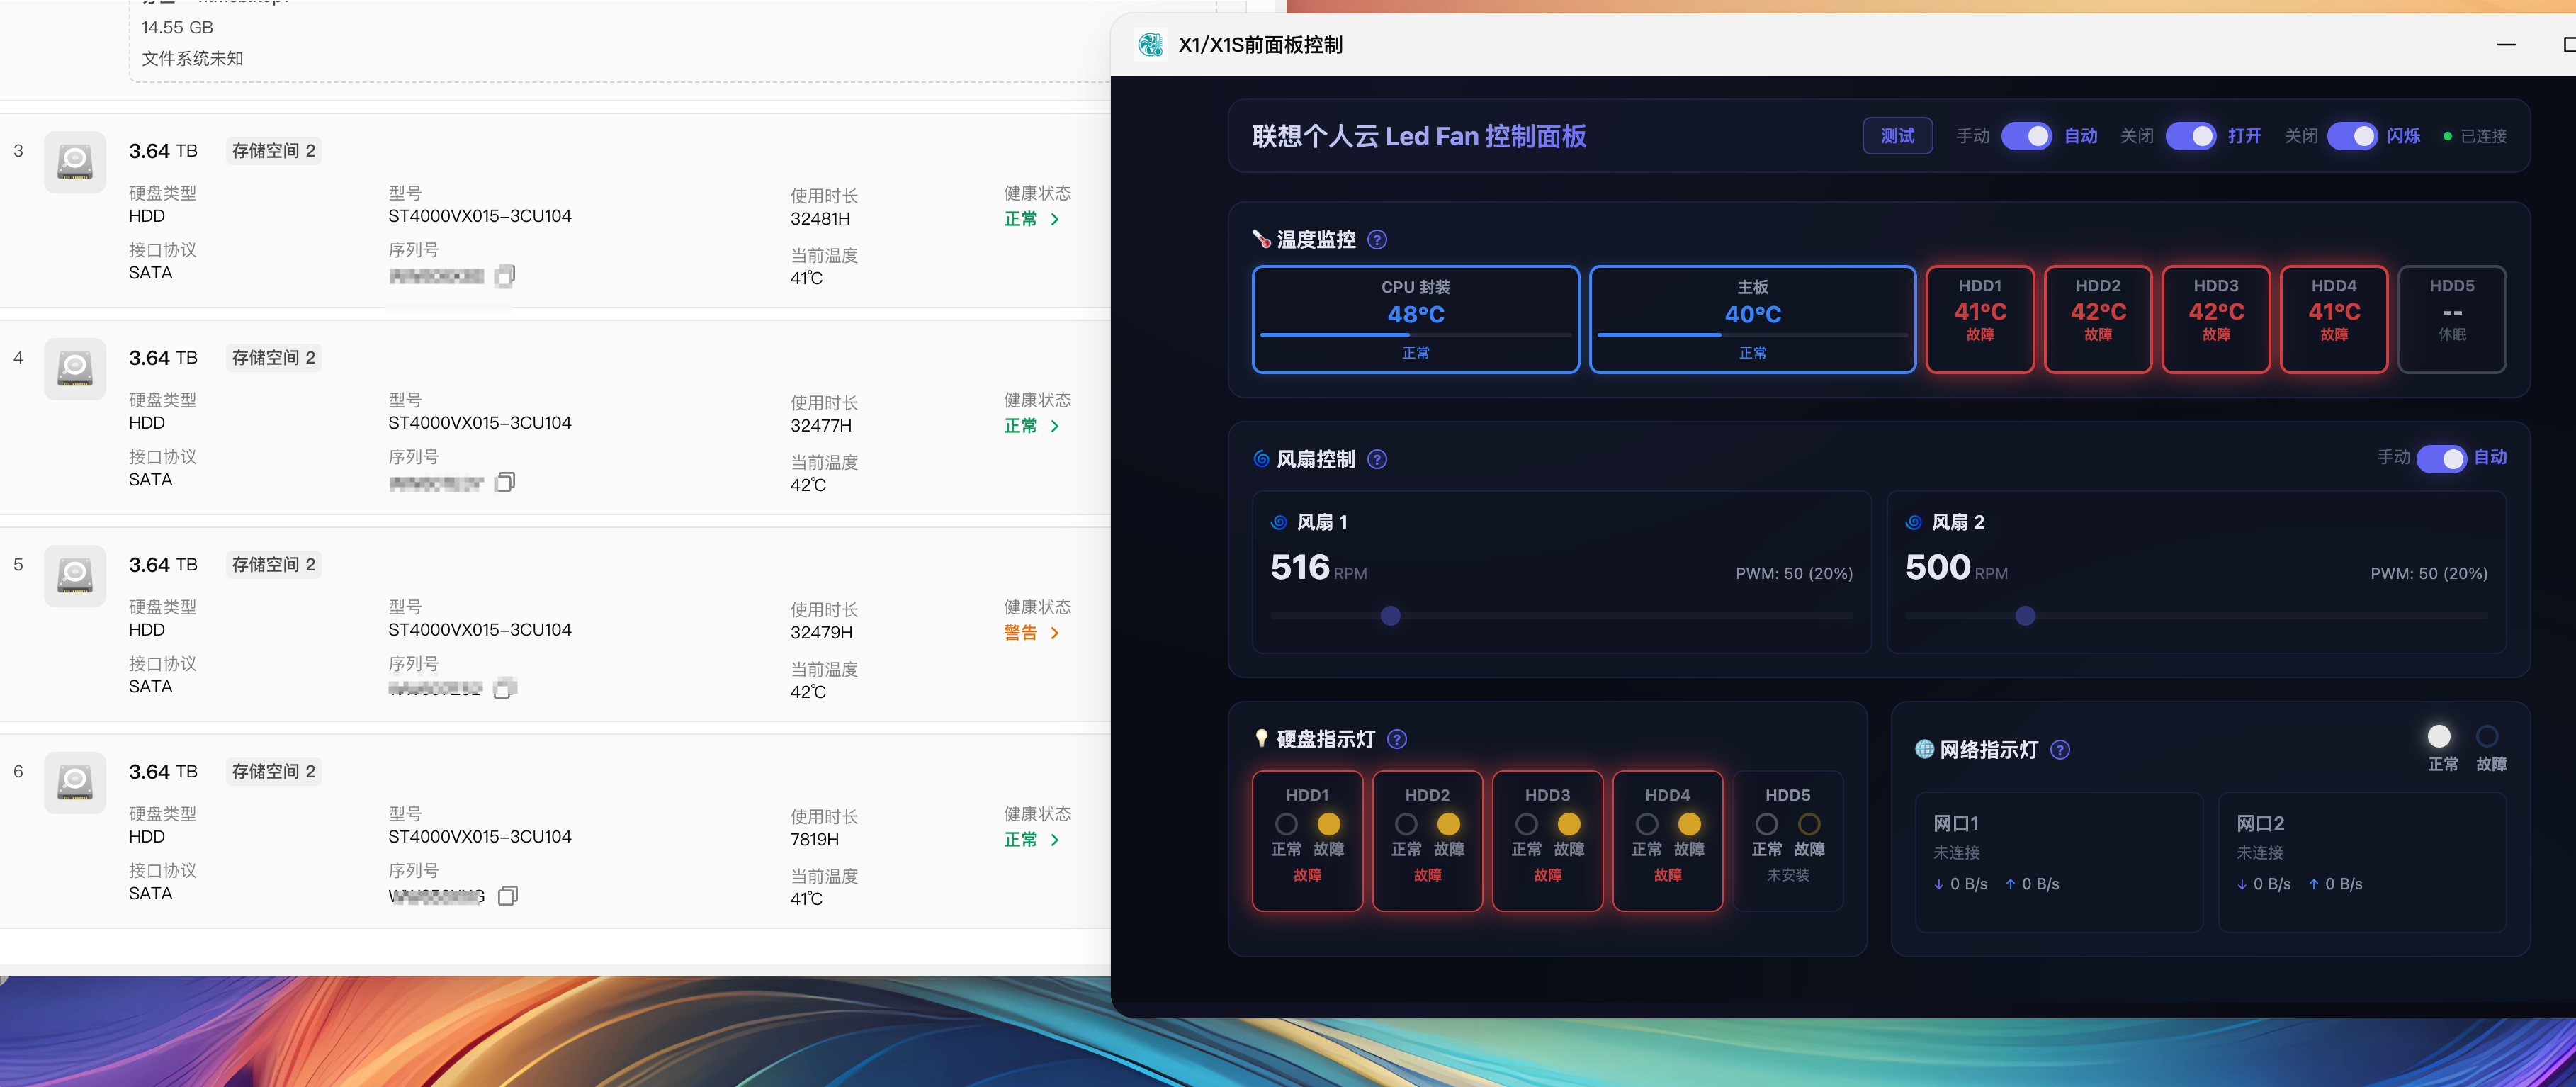The width and height of the screenshot is (2576, 1087).
Task: Click usage time 7819H of disk 6
Action: tap(815, 840)
